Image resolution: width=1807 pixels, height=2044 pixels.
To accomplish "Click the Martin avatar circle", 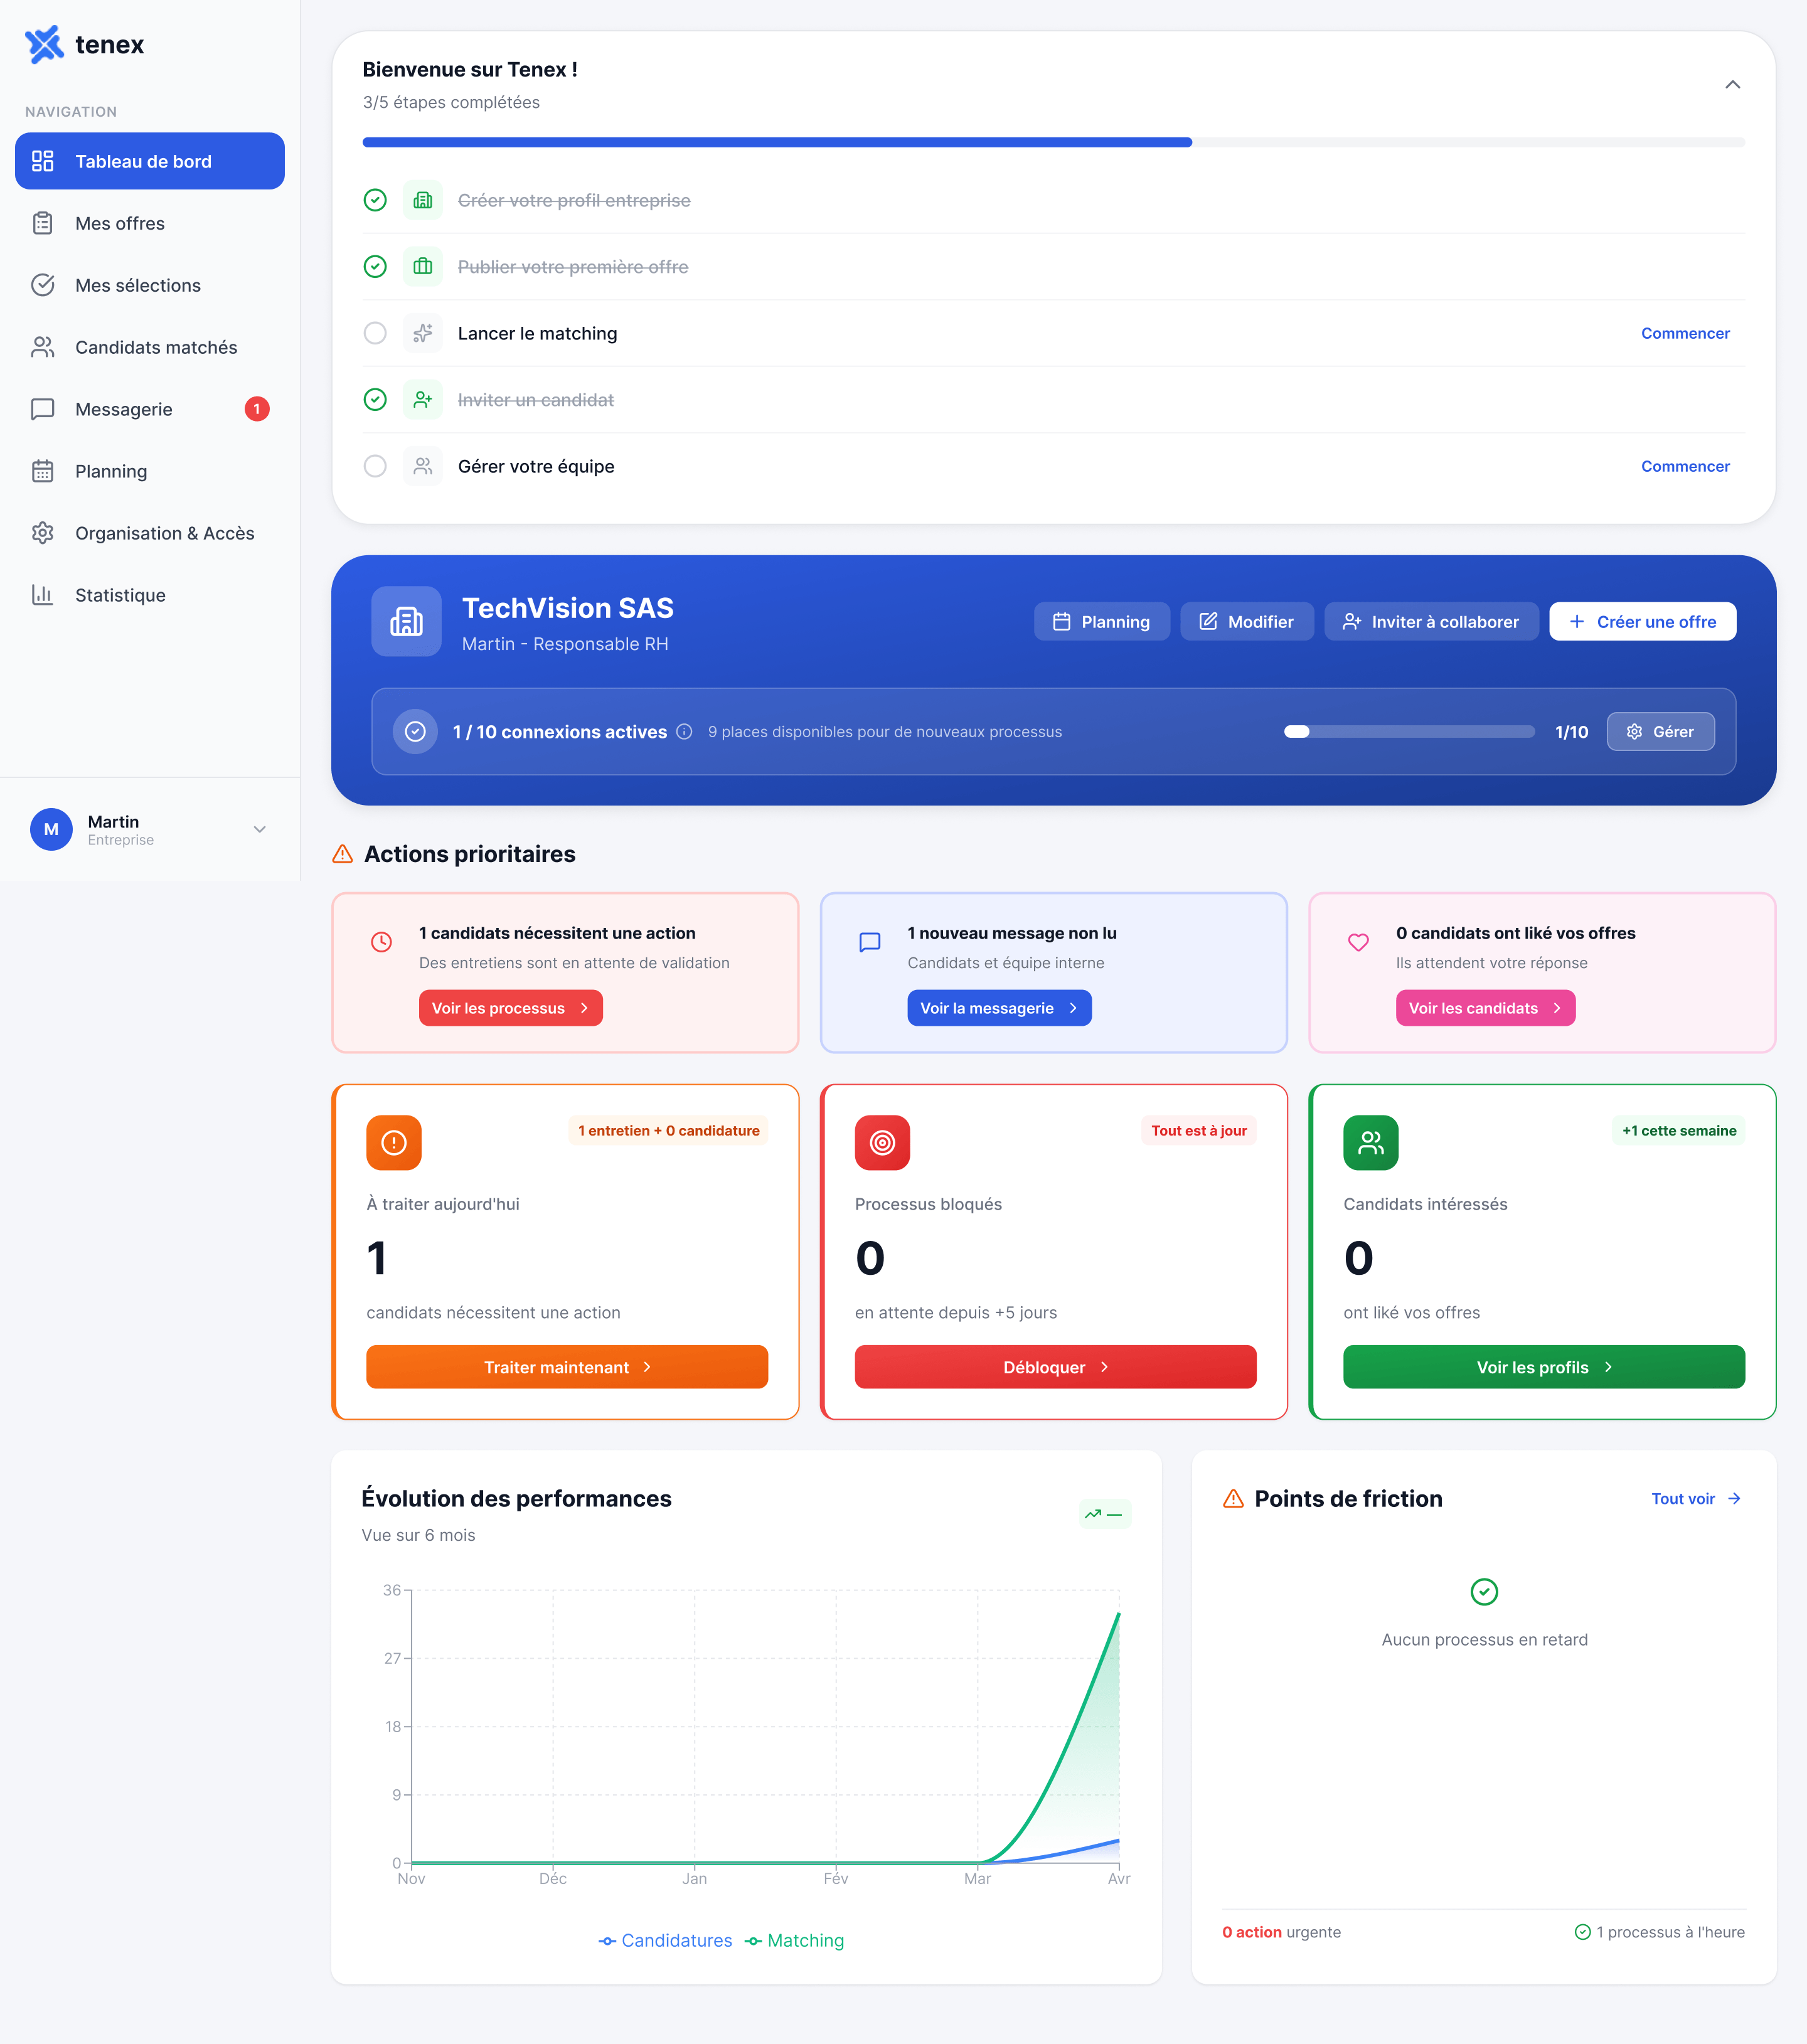I will click(51, 829).
